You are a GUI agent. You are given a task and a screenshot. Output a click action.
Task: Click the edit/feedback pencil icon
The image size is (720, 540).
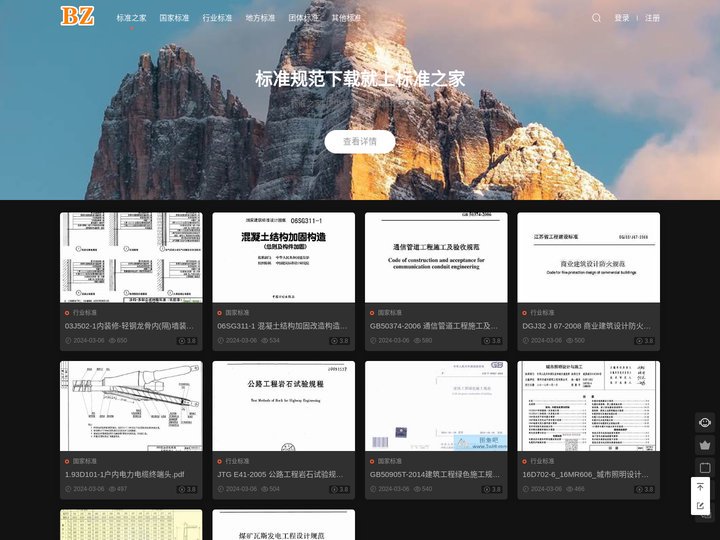pyautogui.click(x=700, y=506)
